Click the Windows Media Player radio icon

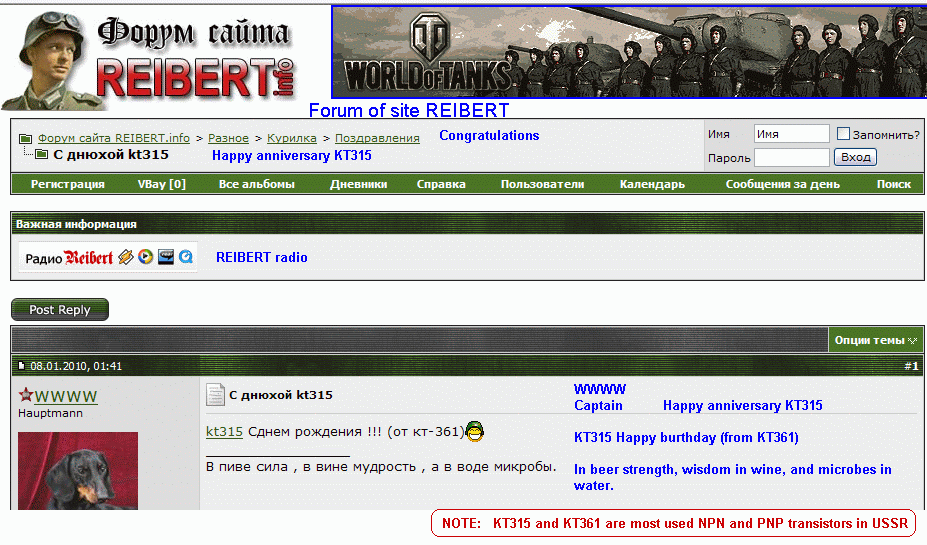[x=145, y=257]
